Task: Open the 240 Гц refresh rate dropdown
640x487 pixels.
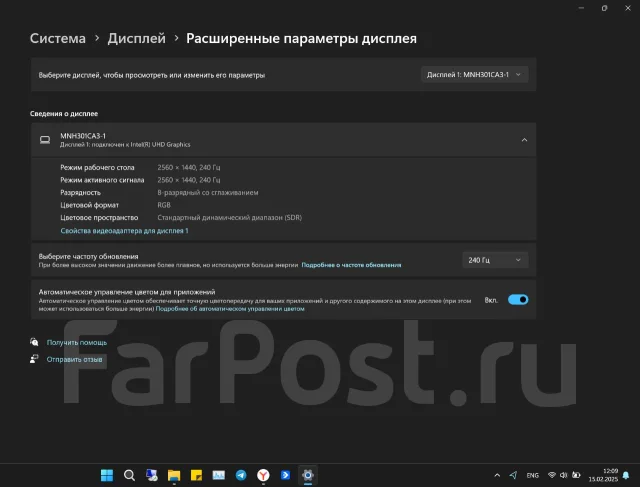Action: 495,260
